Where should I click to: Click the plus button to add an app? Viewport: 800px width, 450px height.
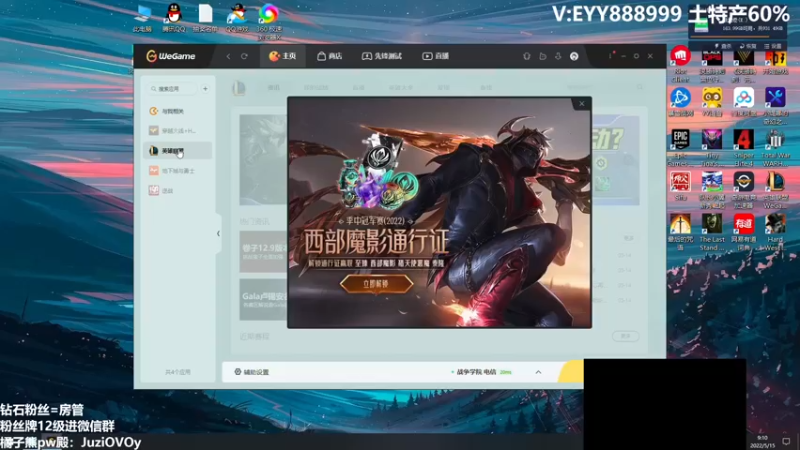click(x=205, y=89)
